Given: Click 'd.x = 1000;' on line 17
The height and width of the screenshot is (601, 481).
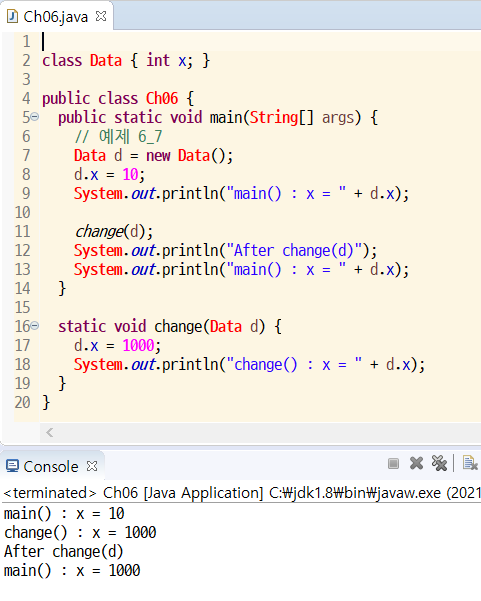Looking at the screenshot, I should coord(117,345).
